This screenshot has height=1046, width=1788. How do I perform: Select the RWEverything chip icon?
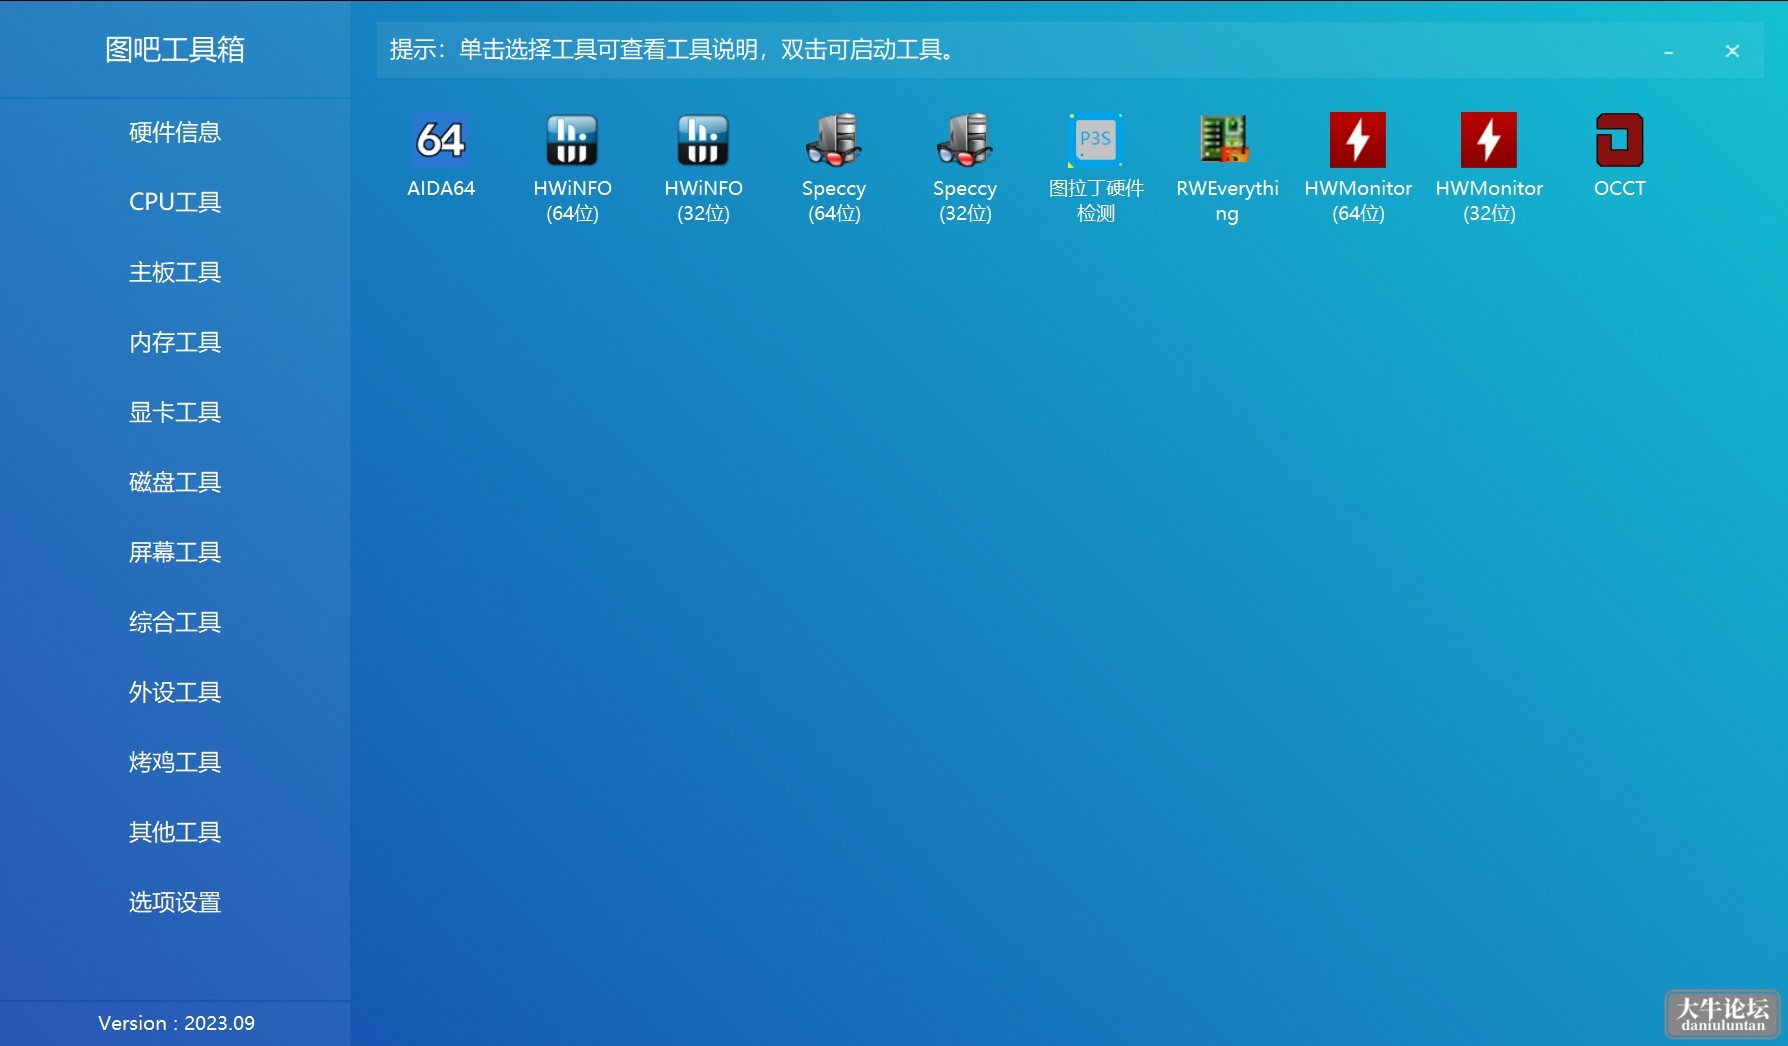click(1226, 140)
